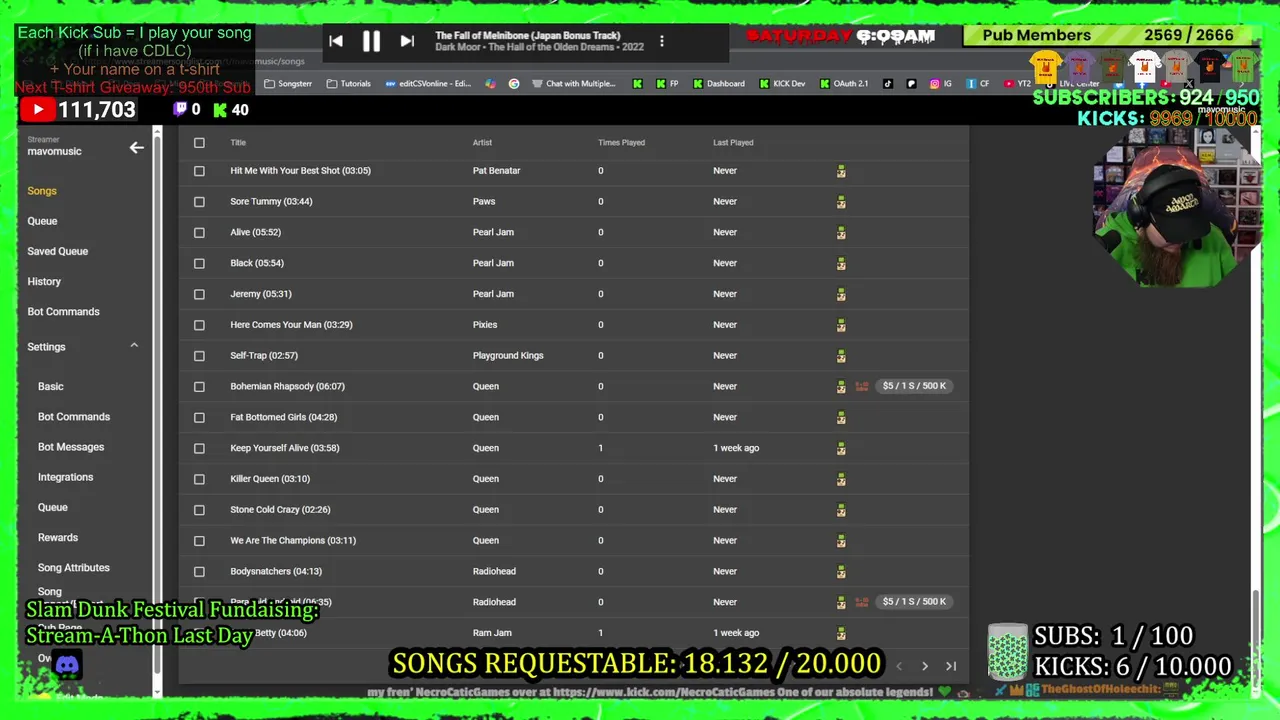
Task: Open Basic settings
Action: pos(51,387)
